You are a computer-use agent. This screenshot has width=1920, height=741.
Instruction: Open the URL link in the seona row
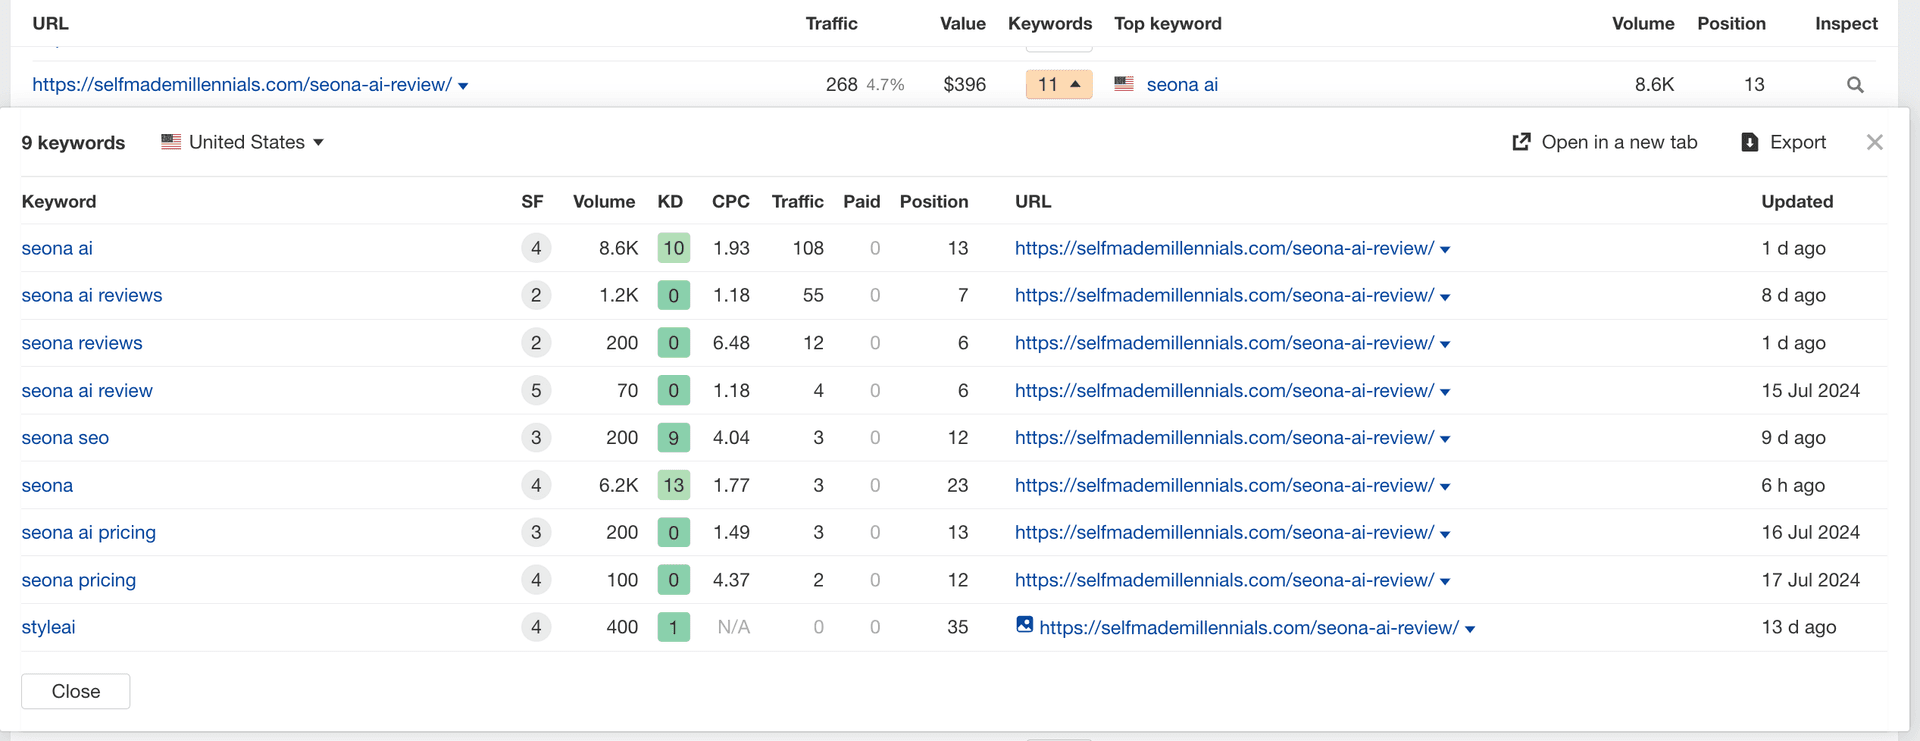tap(1224, 485)
